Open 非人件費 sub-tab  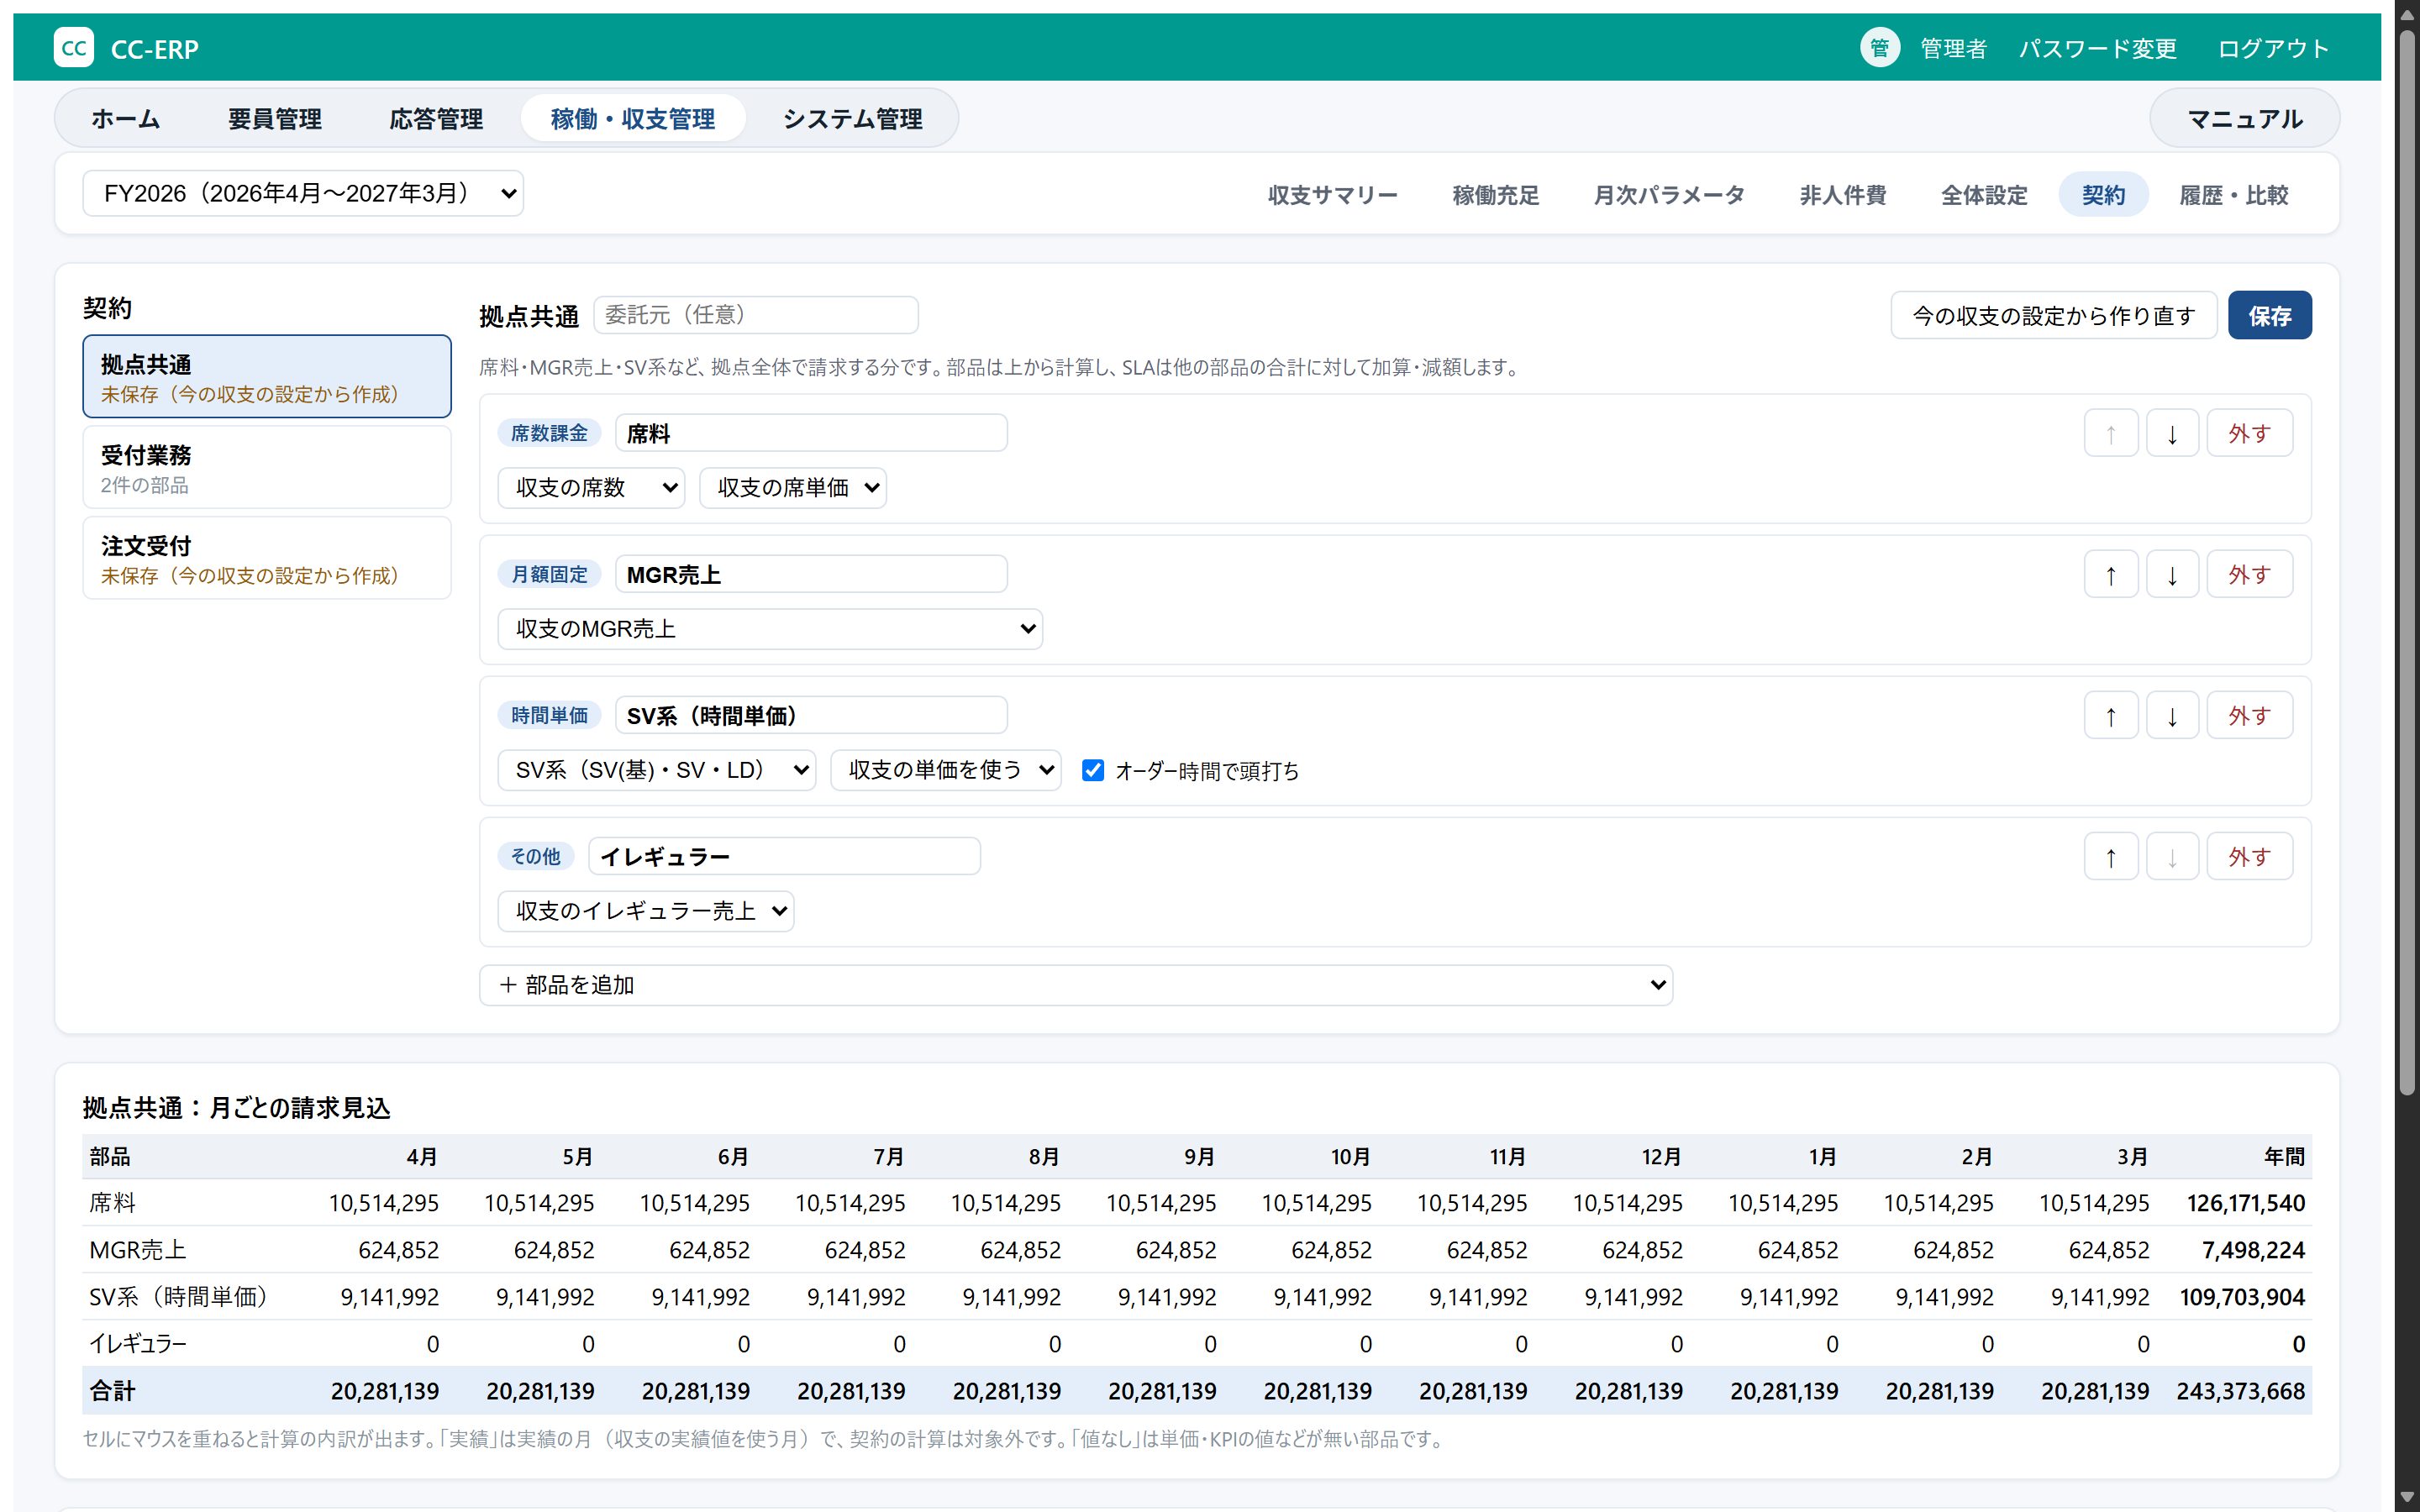tap(1842, 195)
